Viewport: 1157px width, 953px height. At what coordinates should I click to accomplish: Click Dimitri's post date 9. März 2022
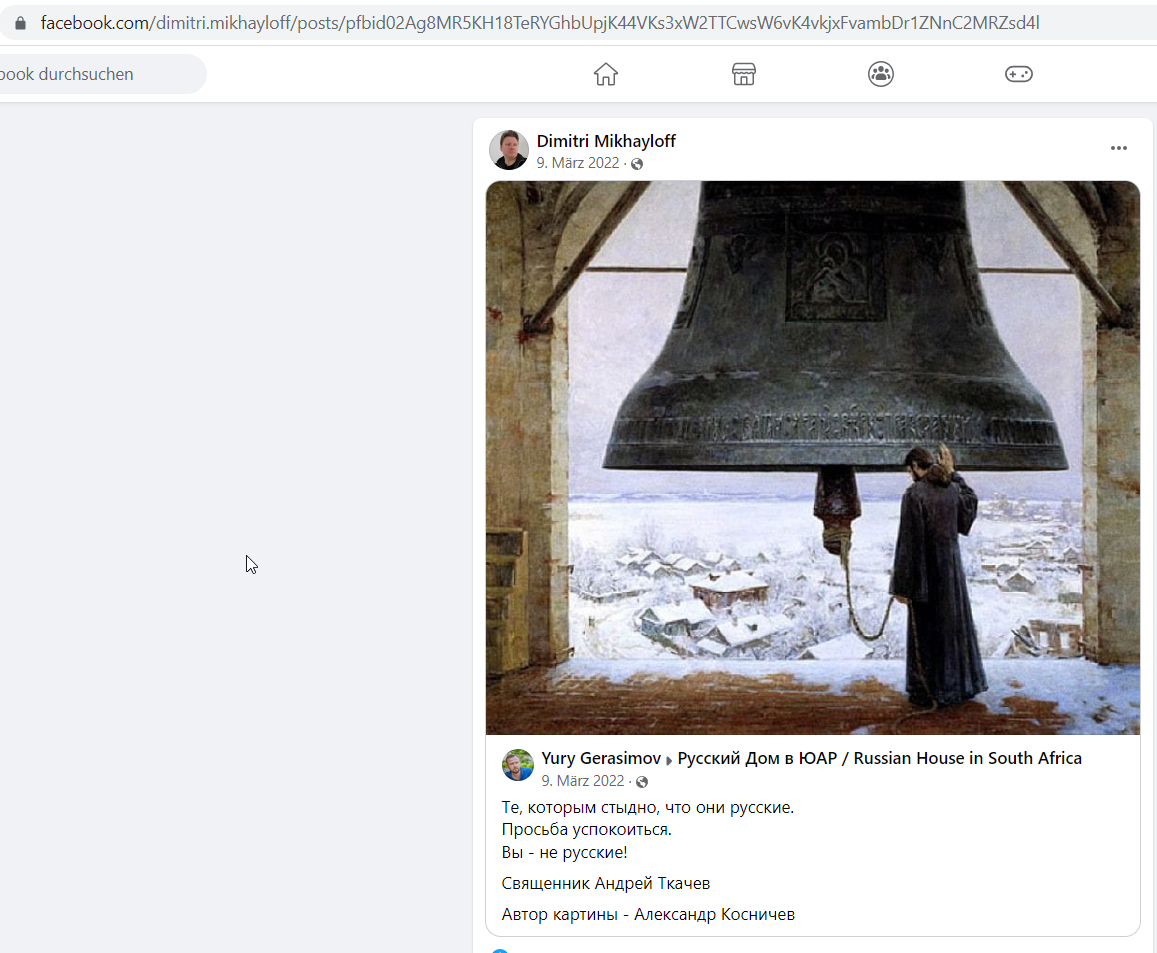point(578,163)
